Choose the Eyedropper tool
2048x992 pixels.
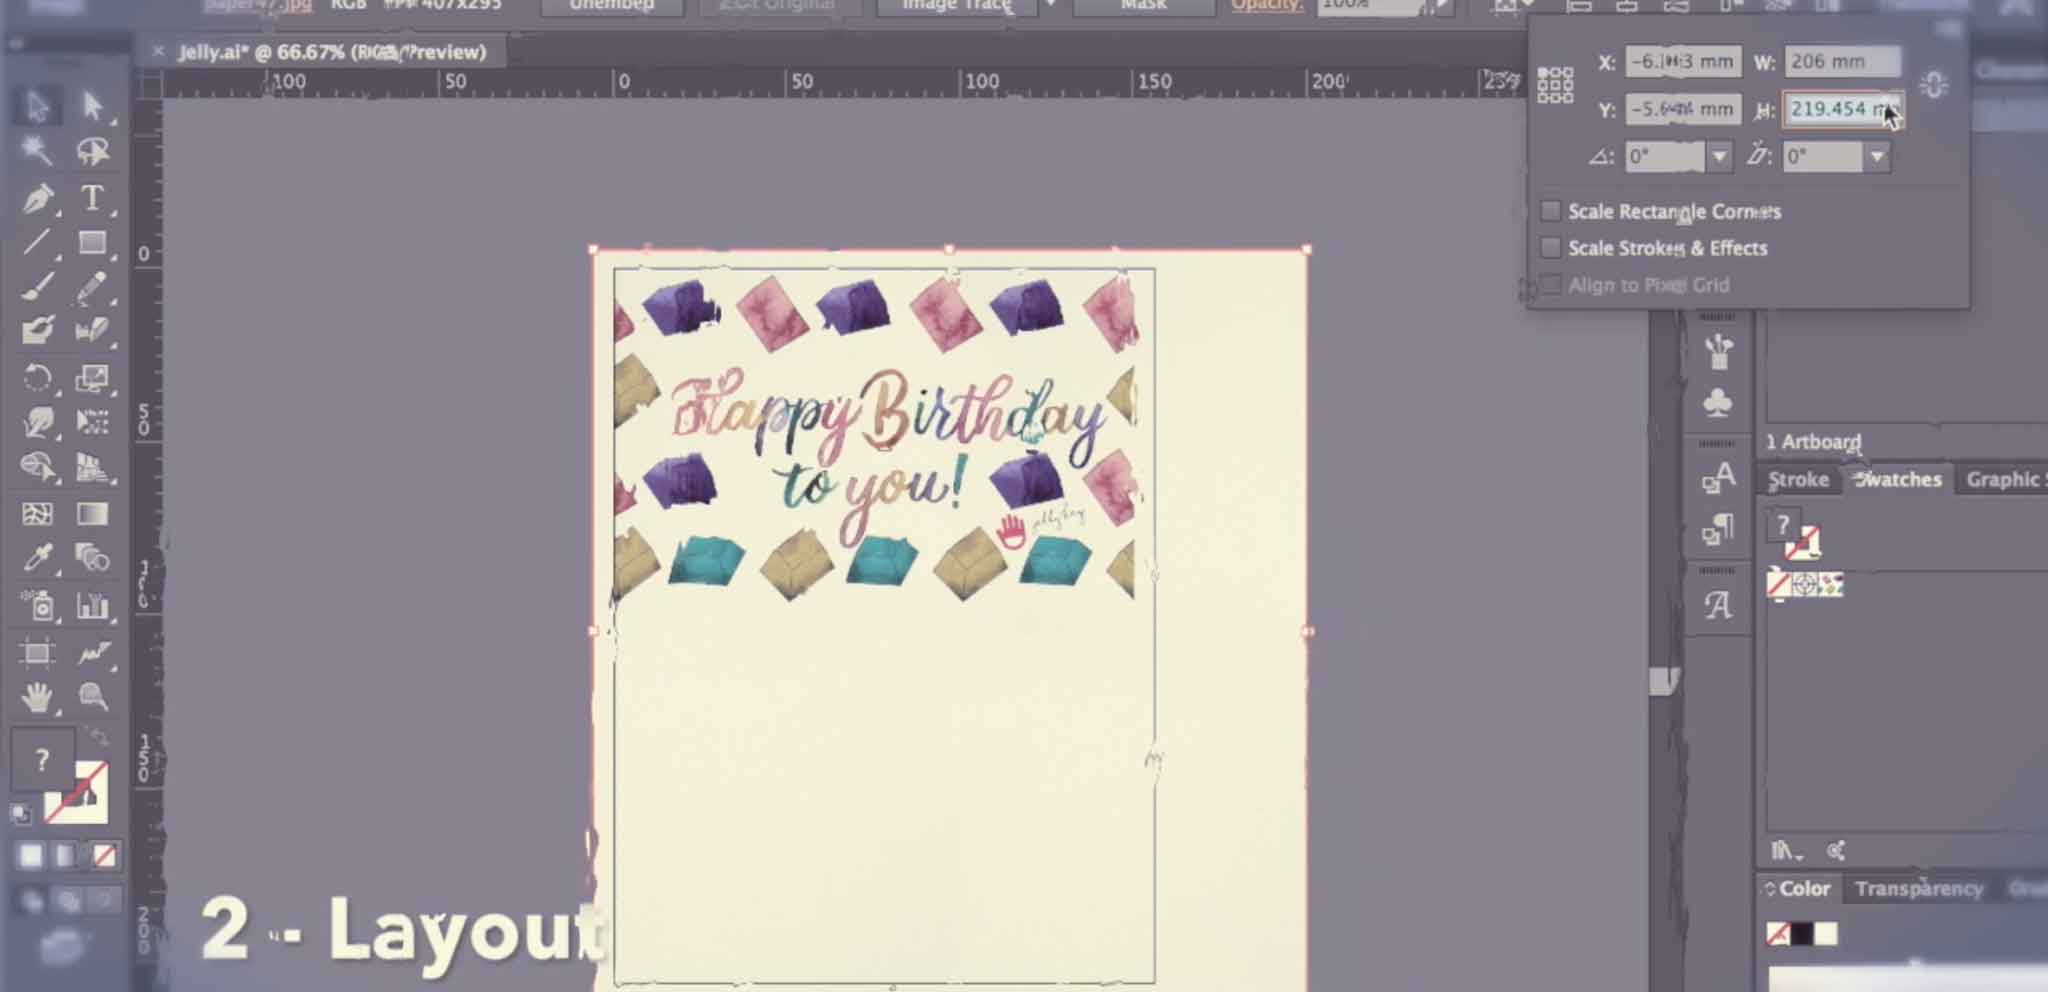[x=38, y=557]
